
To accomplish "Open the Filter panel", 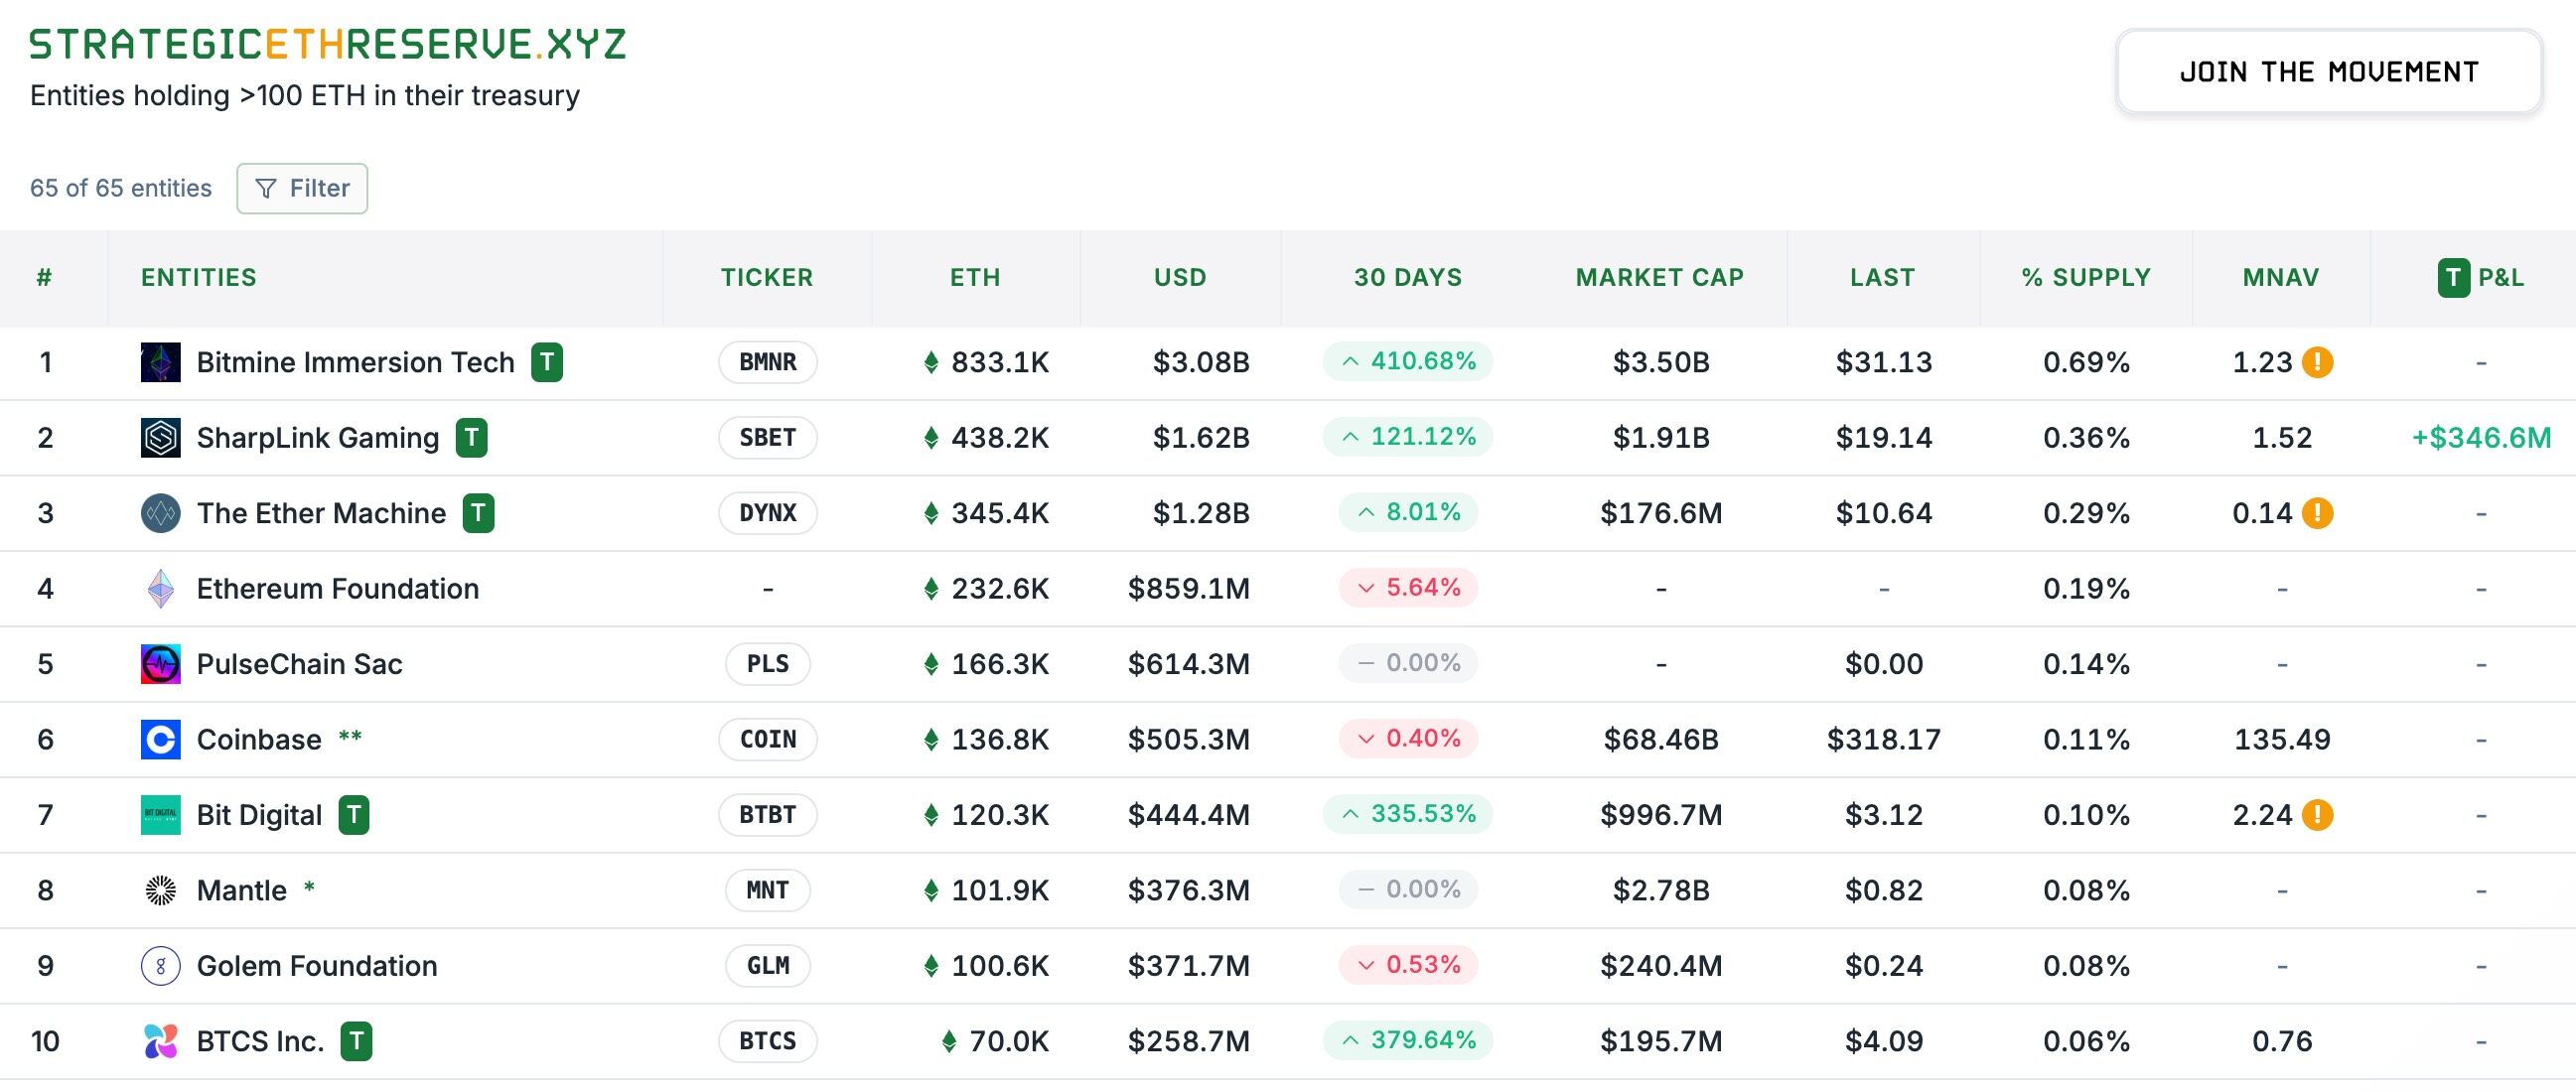I will pyautogui.click(x=302, y=188).
